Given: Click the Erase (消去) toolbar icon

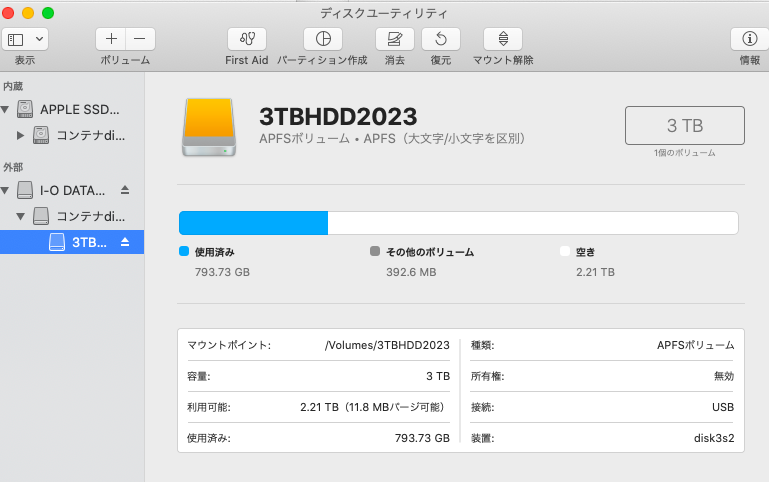Looking at the screenshot, I should 395,39.
